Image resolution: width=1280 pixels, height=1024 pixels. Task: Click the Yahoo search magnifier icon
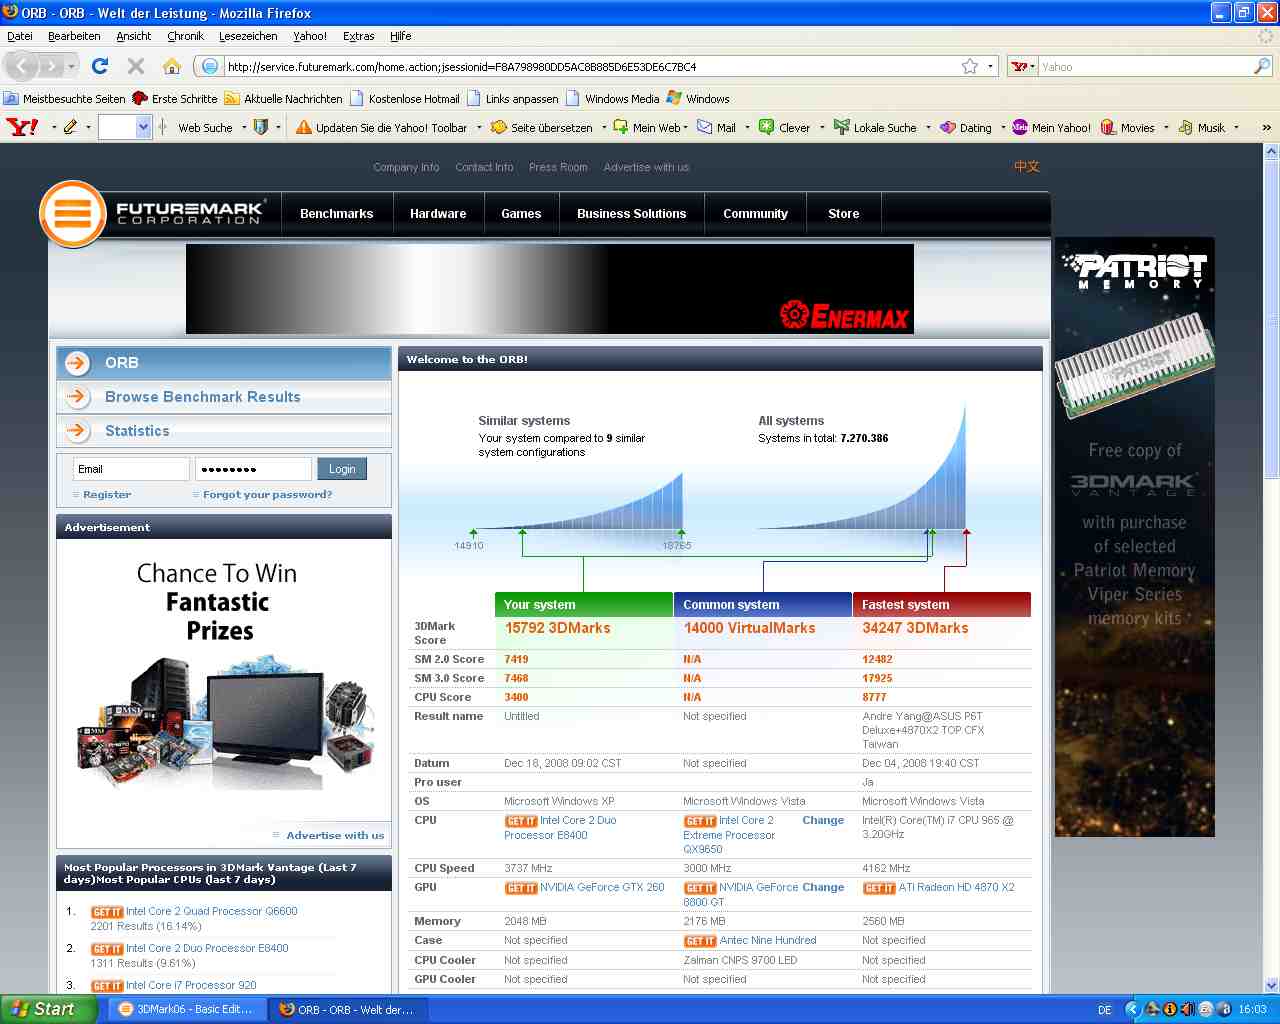[x=1262, y=66]
